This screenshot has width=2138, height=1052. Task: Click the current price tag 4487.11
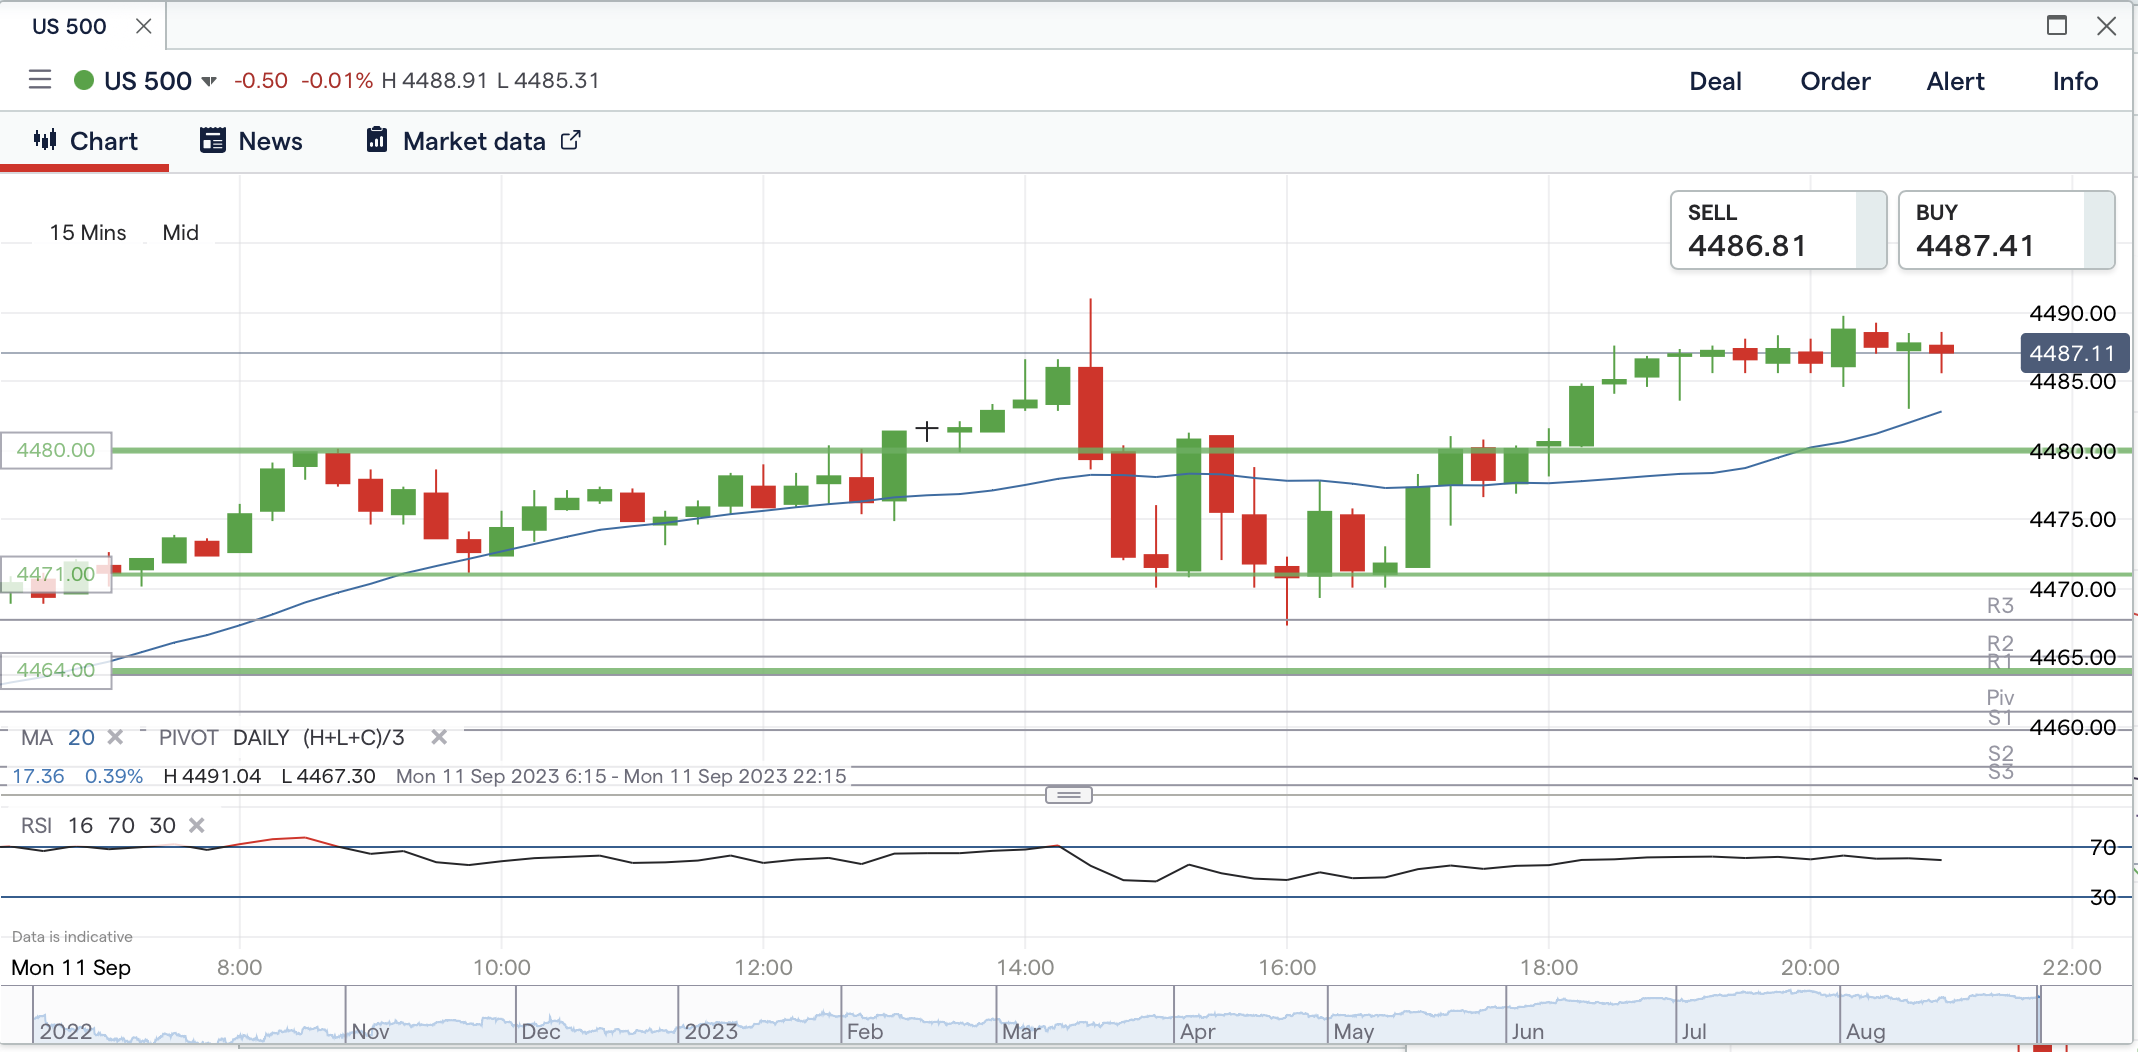[x=2075, y=353]
